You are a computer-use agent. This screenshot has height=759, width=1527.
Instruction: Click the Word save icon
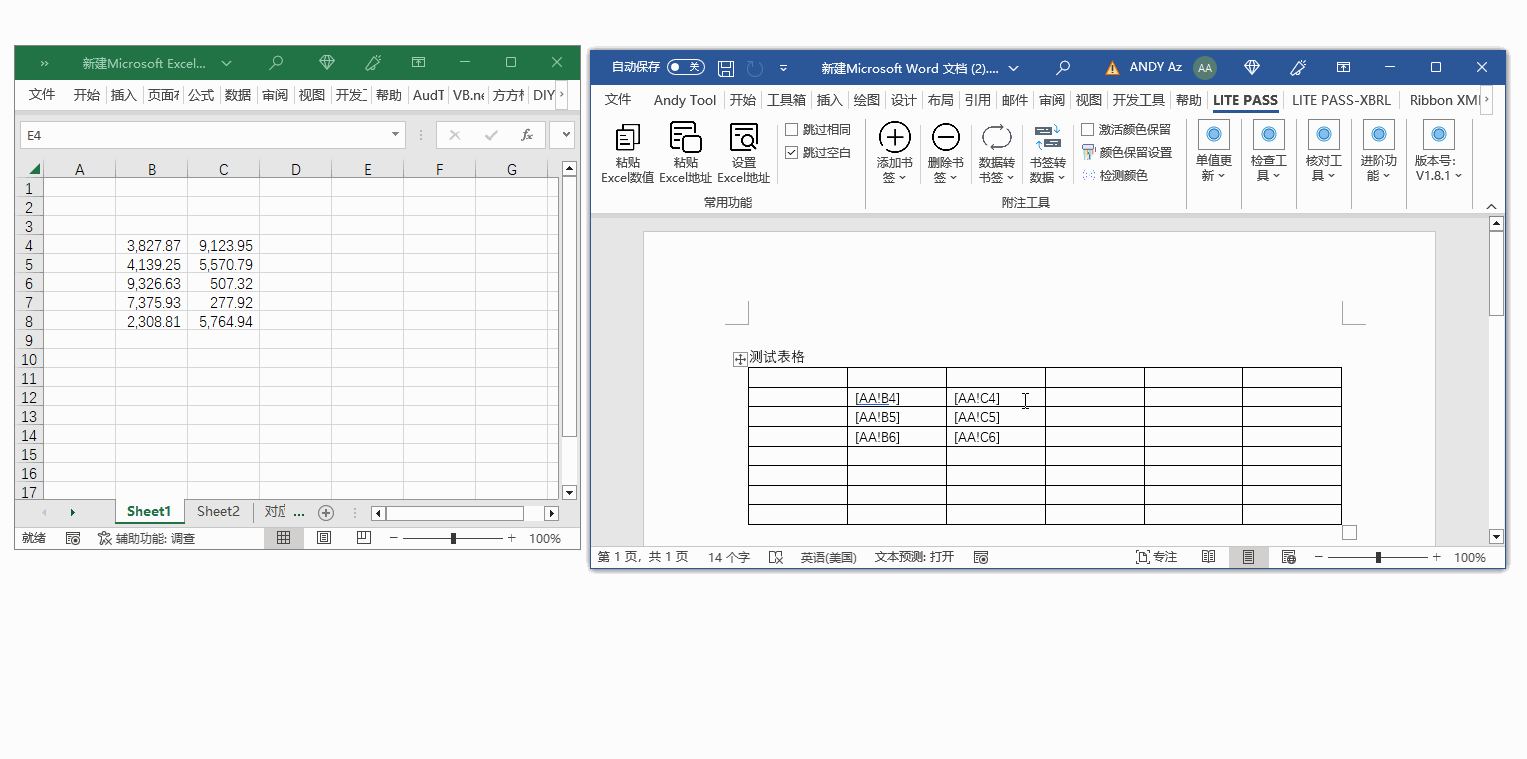coord(726,68)
